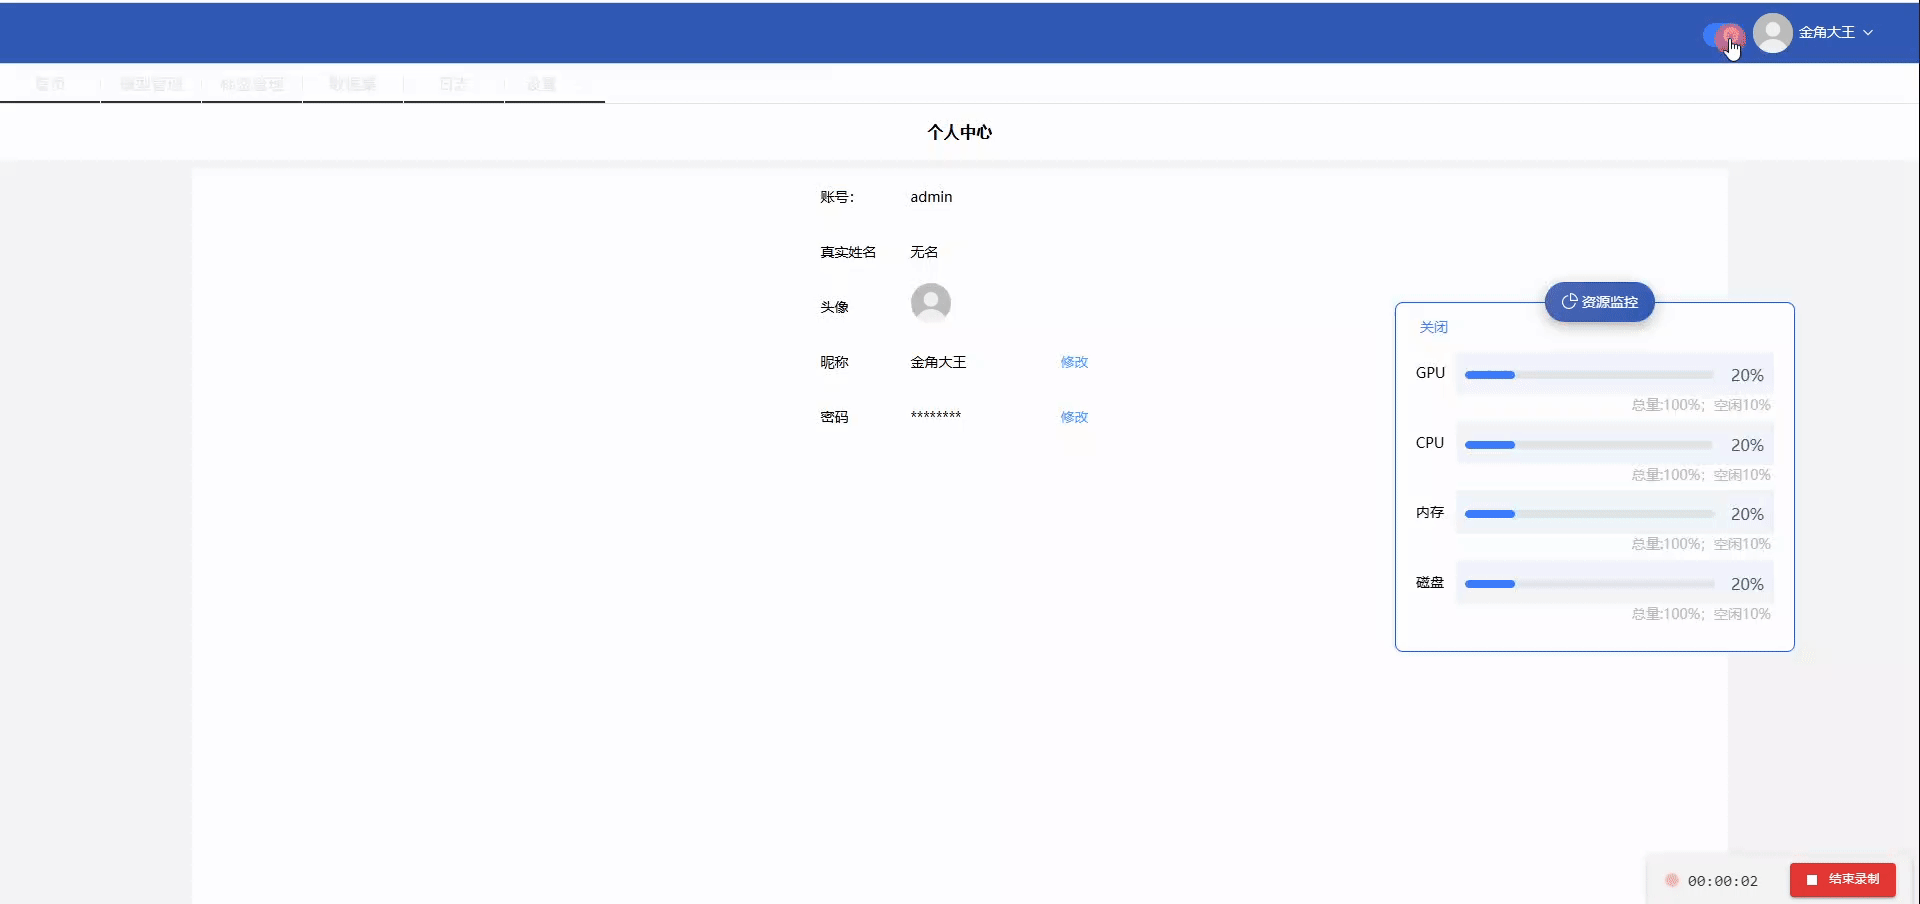Click 修改 next to the nickname field
Image resolution: width=1920 pixels, height=904 pixels.
coord(1073,362)
